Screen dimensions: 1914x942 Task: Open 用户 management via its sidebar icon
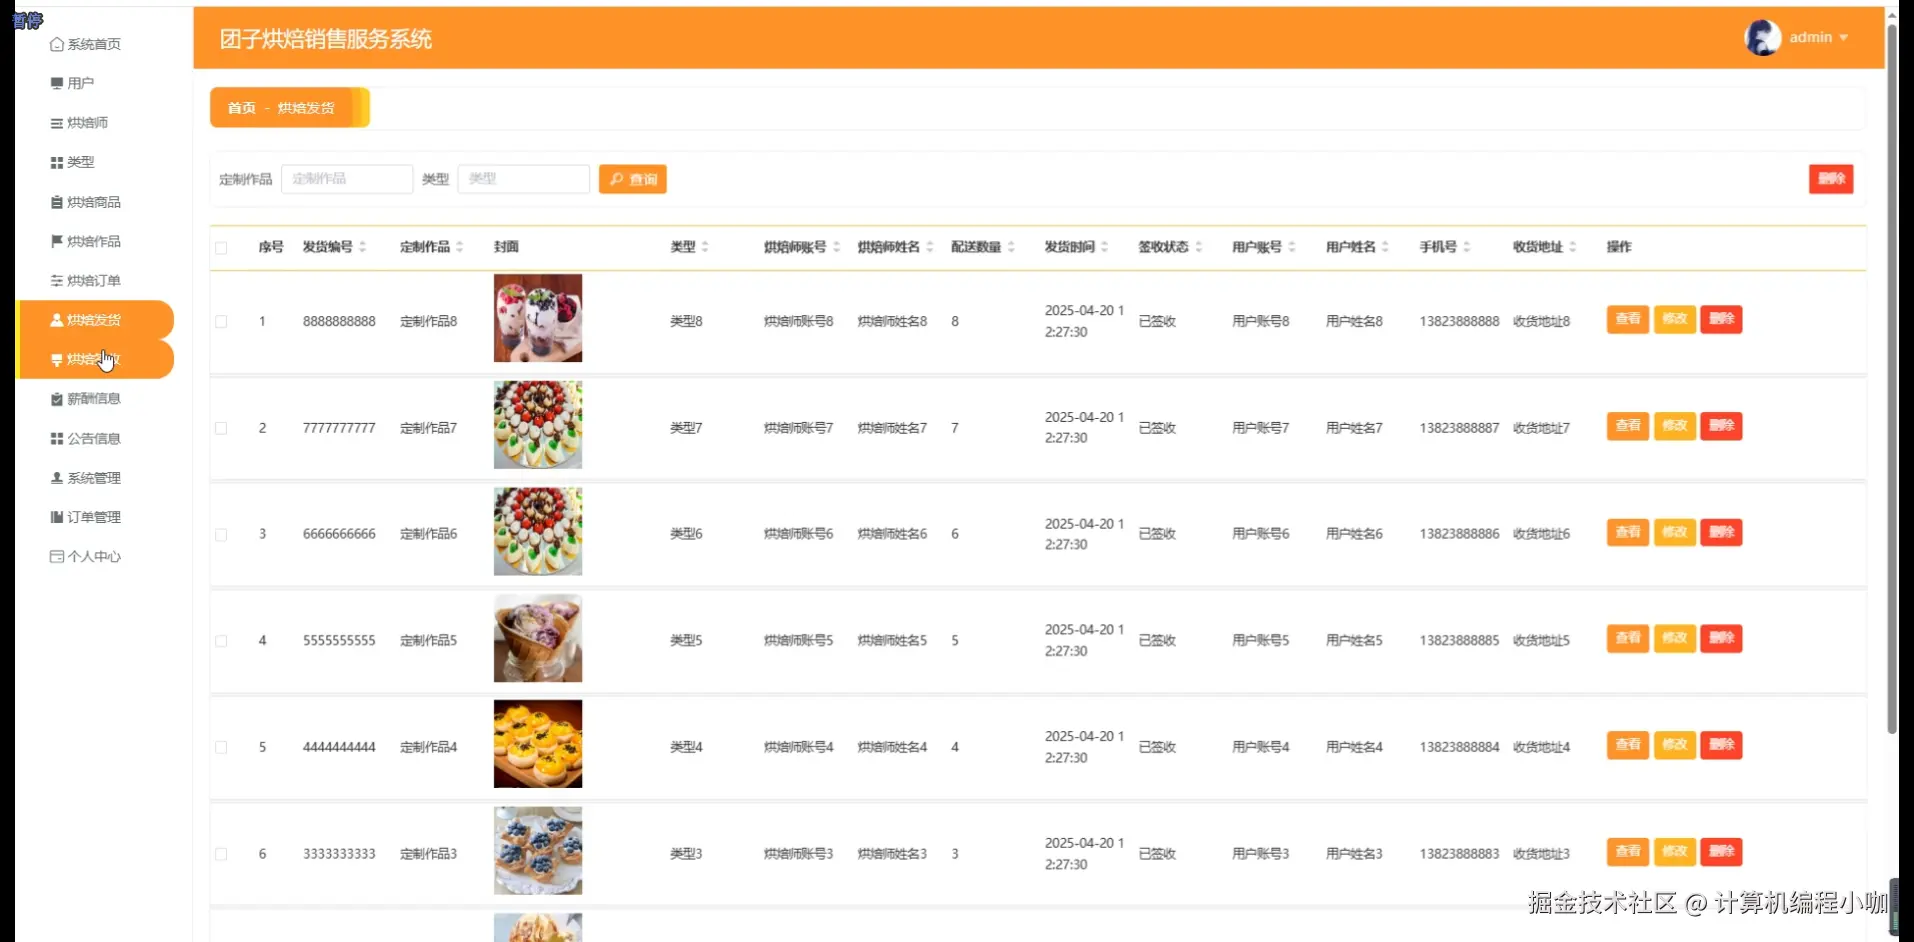(56, 83)
